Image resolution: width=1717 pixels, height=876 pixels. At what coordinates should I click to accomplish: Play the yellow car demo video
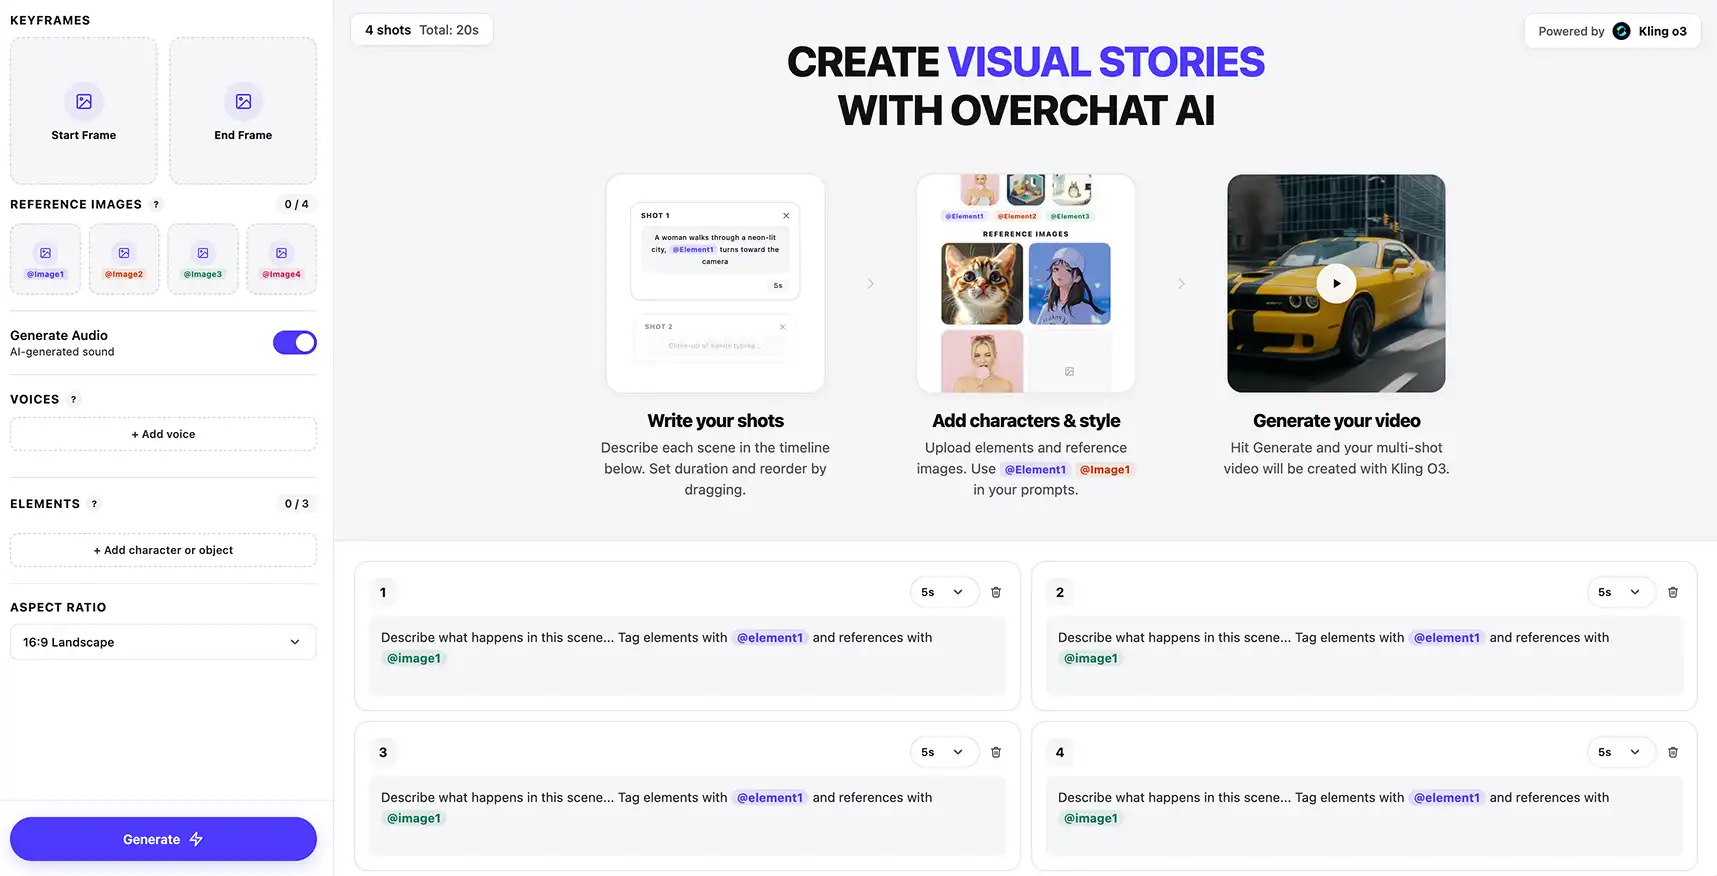[x=1336, y=283]
